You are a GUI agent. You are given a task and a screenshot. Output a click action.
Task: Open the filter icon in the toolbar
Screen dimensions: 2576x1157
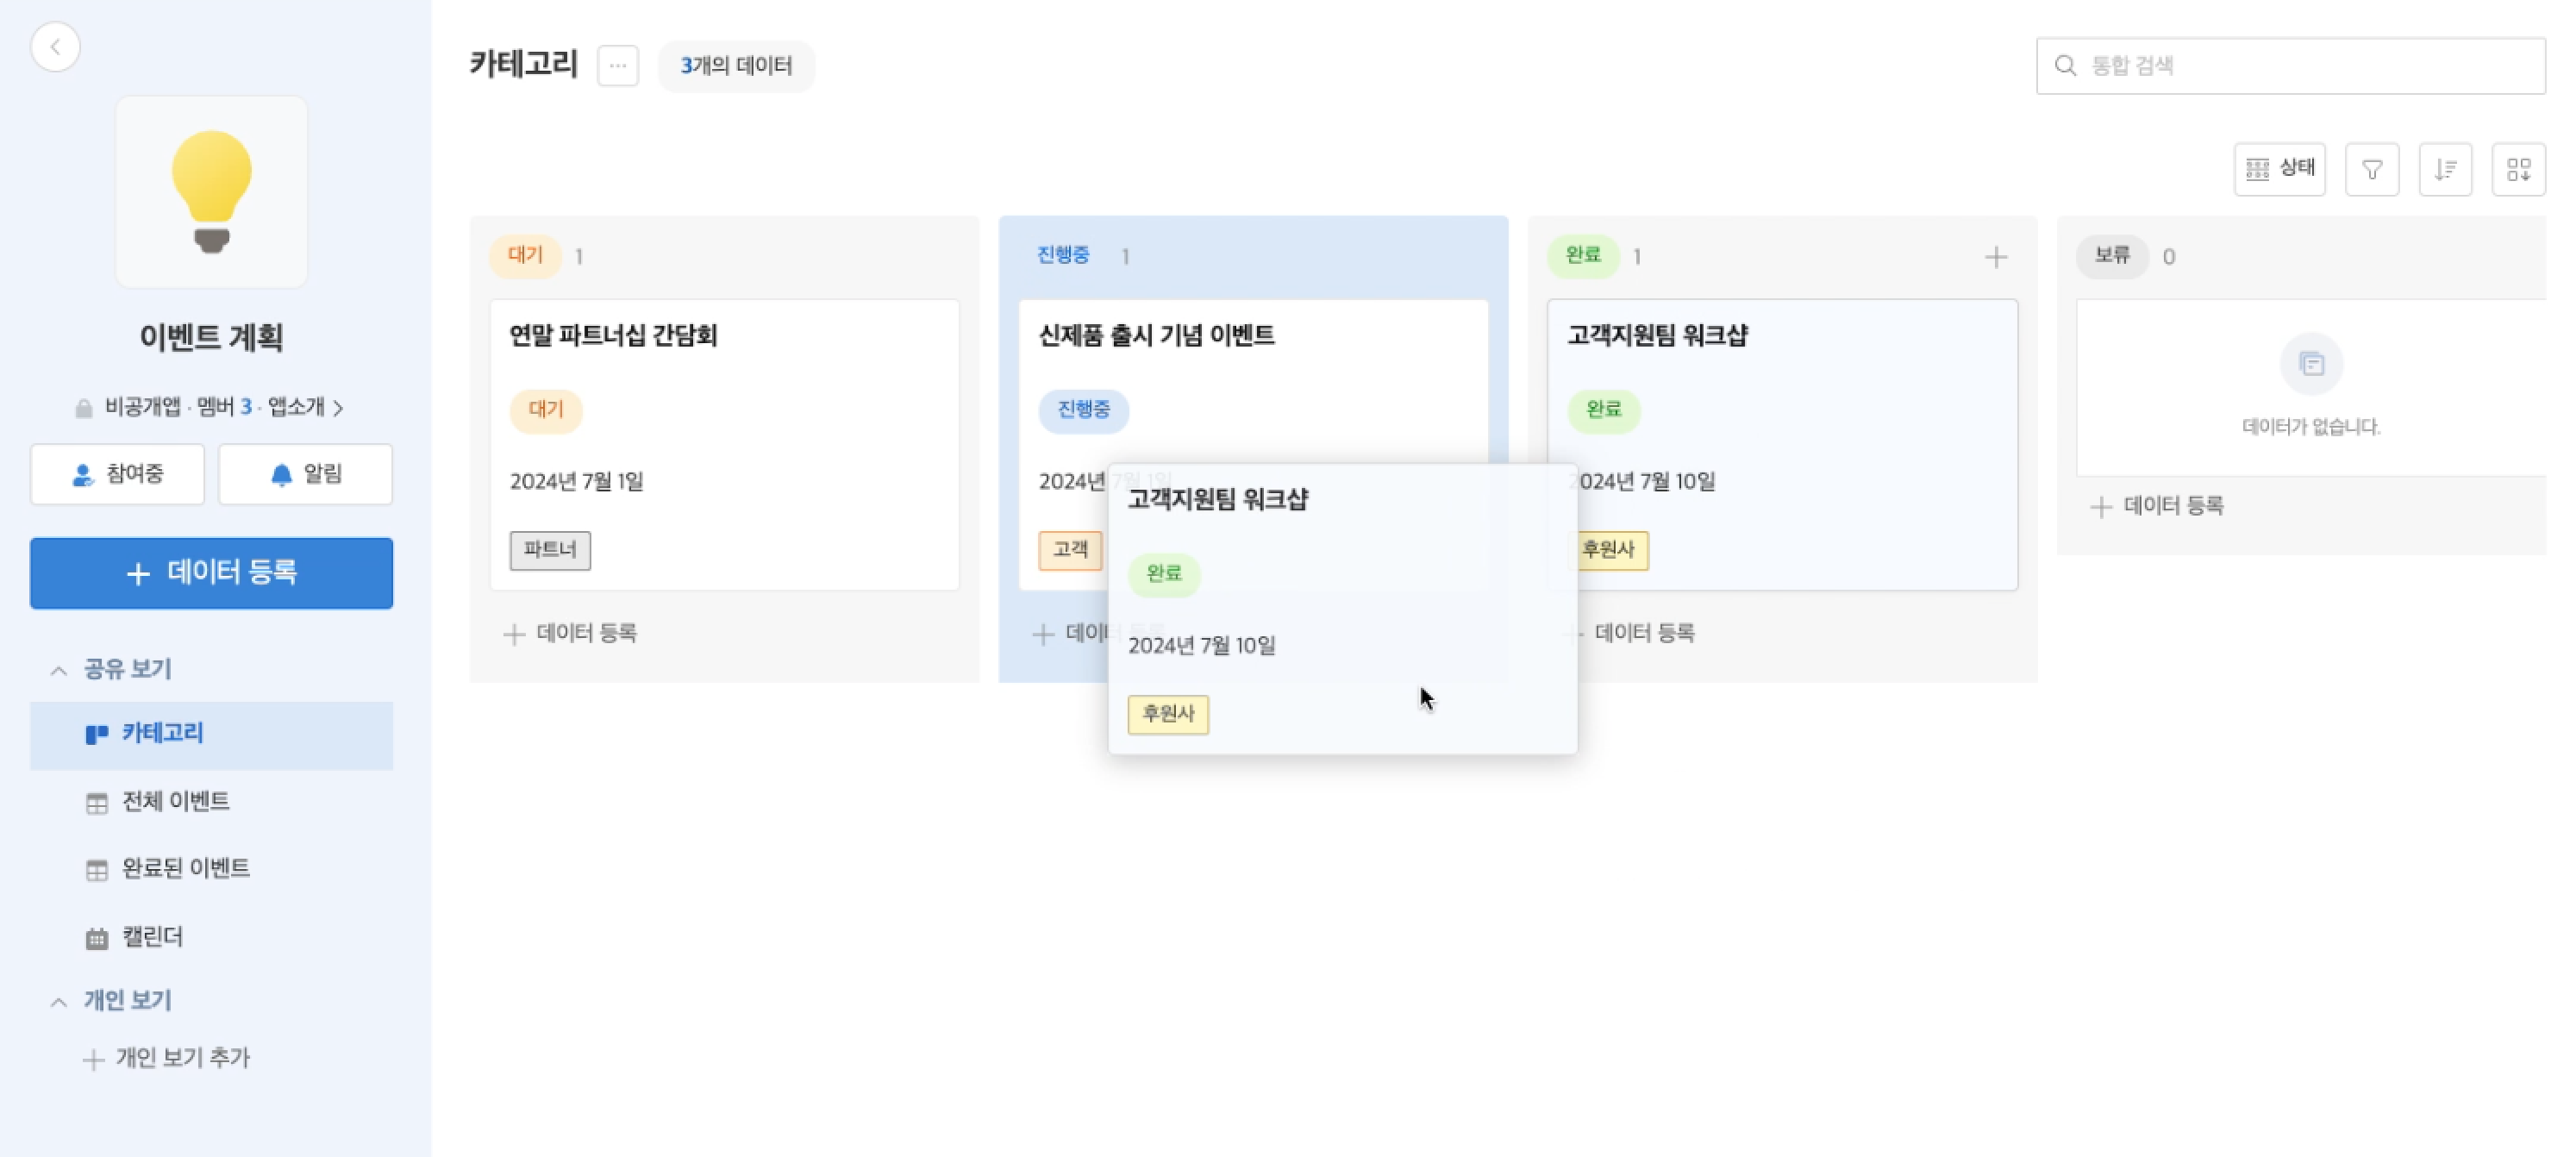(x=2371, y=169)
